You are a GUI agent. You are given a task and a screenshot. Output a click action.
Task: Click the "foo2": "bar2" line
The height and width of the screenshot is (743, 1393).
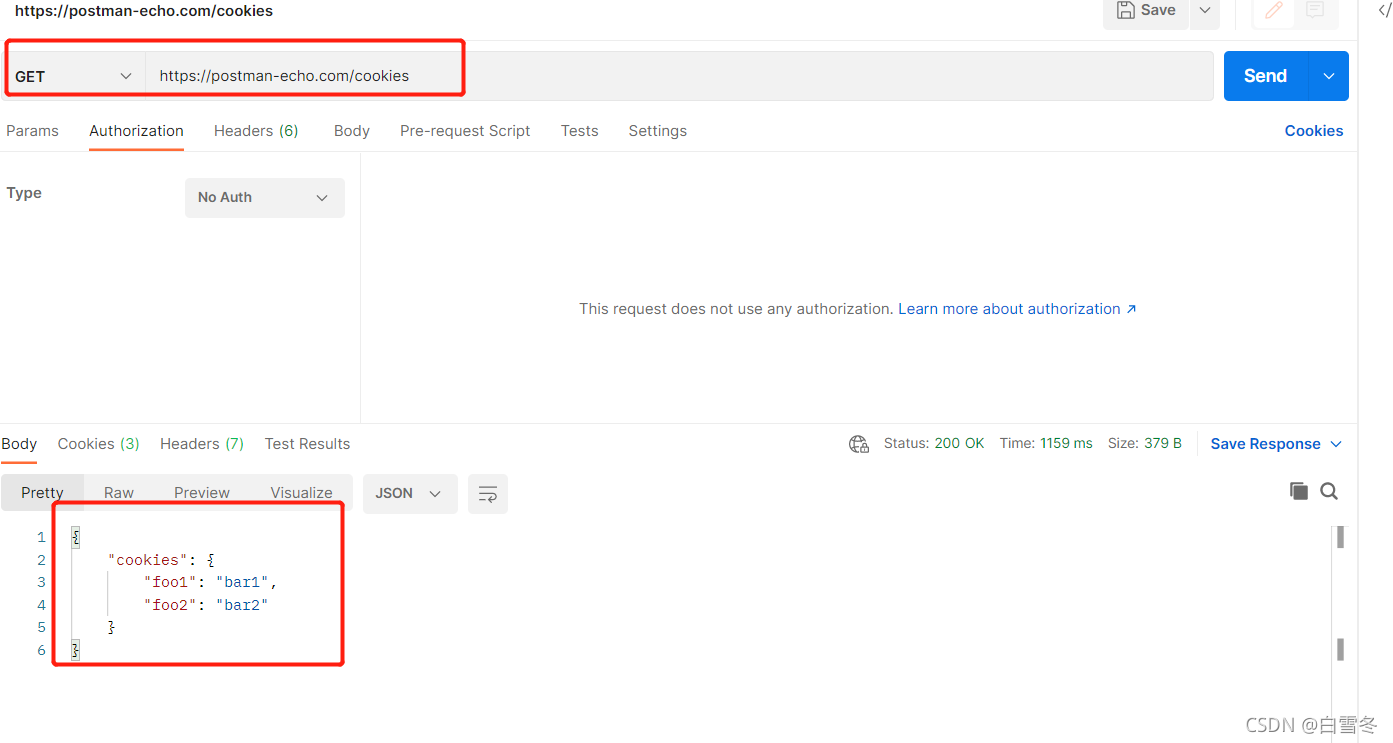[x=206, y=605]
